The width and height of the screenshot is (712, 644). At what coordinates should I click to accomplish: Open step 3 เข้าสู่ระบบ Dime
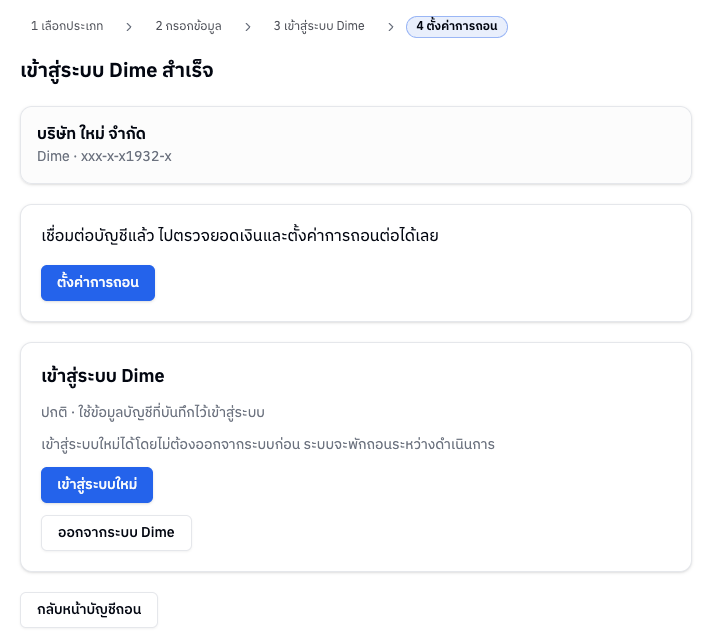pyautogui.click(x=319, y=26)
